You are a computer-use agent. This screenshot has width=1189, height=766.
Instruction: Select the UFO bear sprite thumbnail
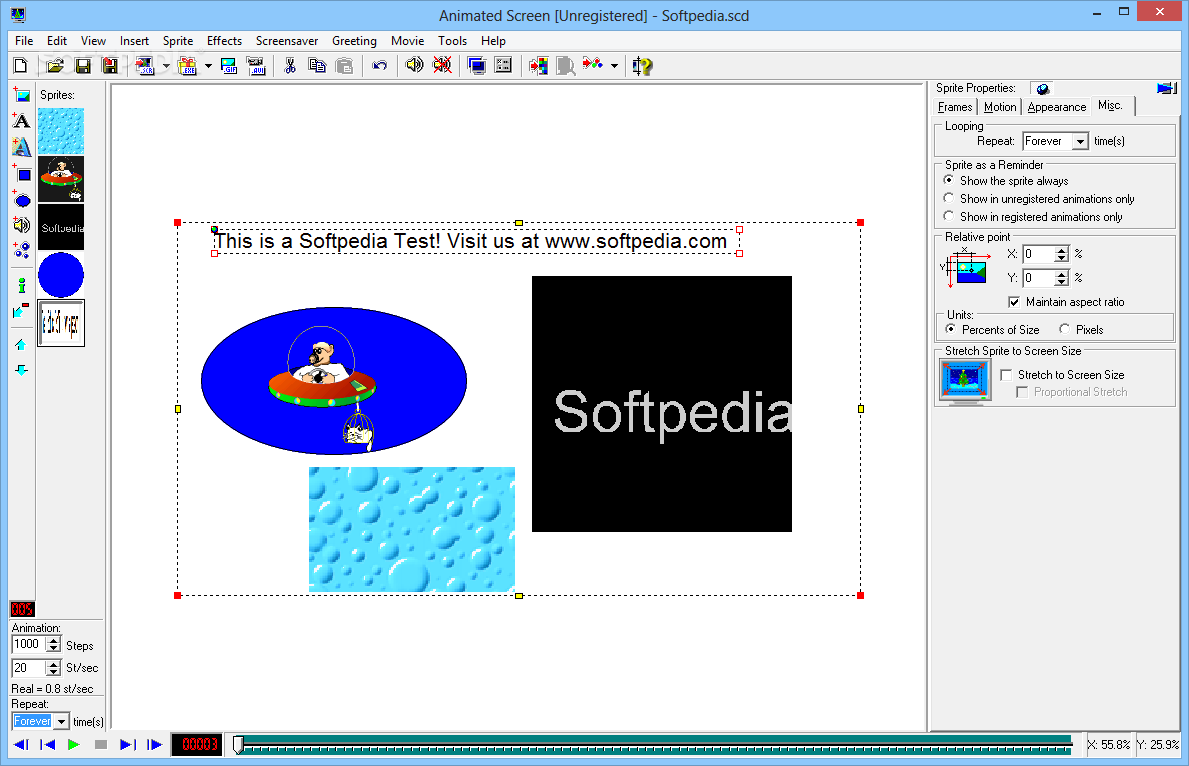pyautogui.click(x=61, y=179)
